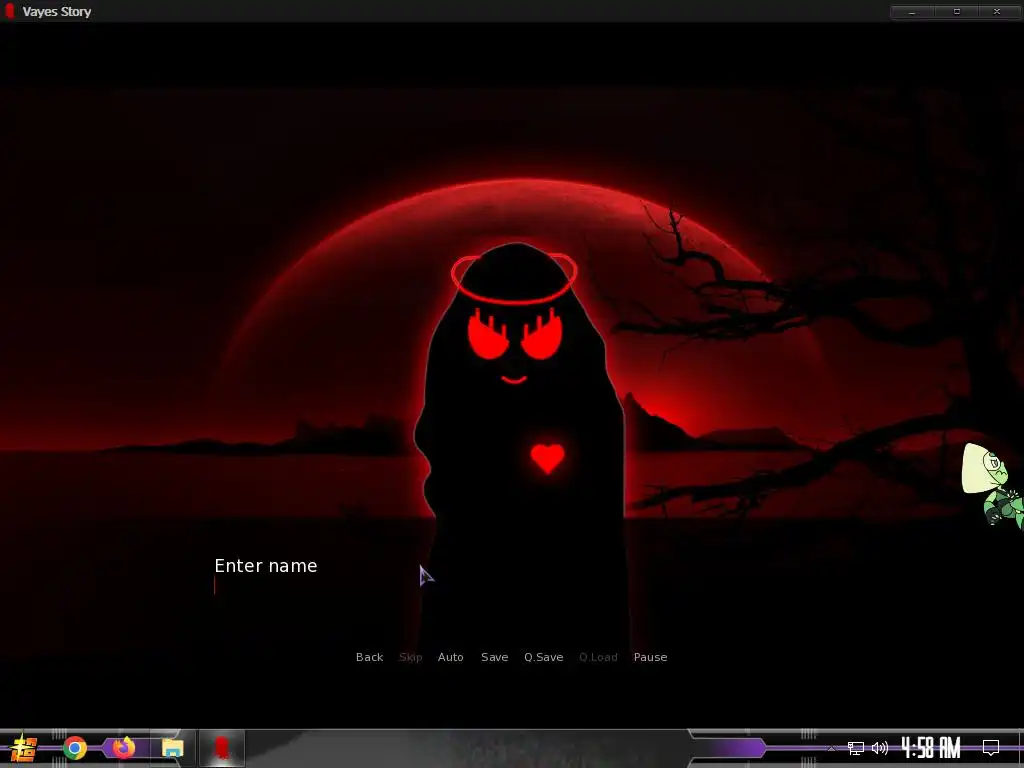Click the 4:58 AM clock
This screenshot has width=1024, height=768.
coord(931,747)
